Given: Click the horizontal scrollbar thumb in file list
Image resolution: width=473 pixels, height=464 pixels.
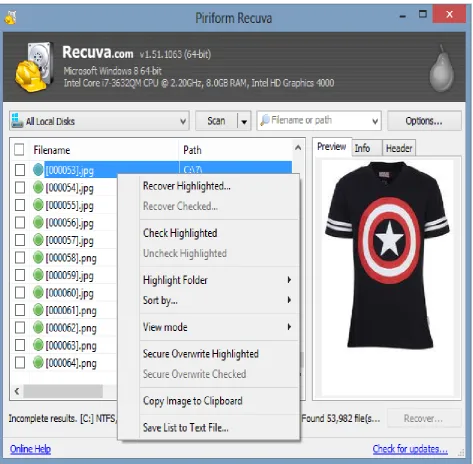Looking at the screenshot, I should coord(63,391).
